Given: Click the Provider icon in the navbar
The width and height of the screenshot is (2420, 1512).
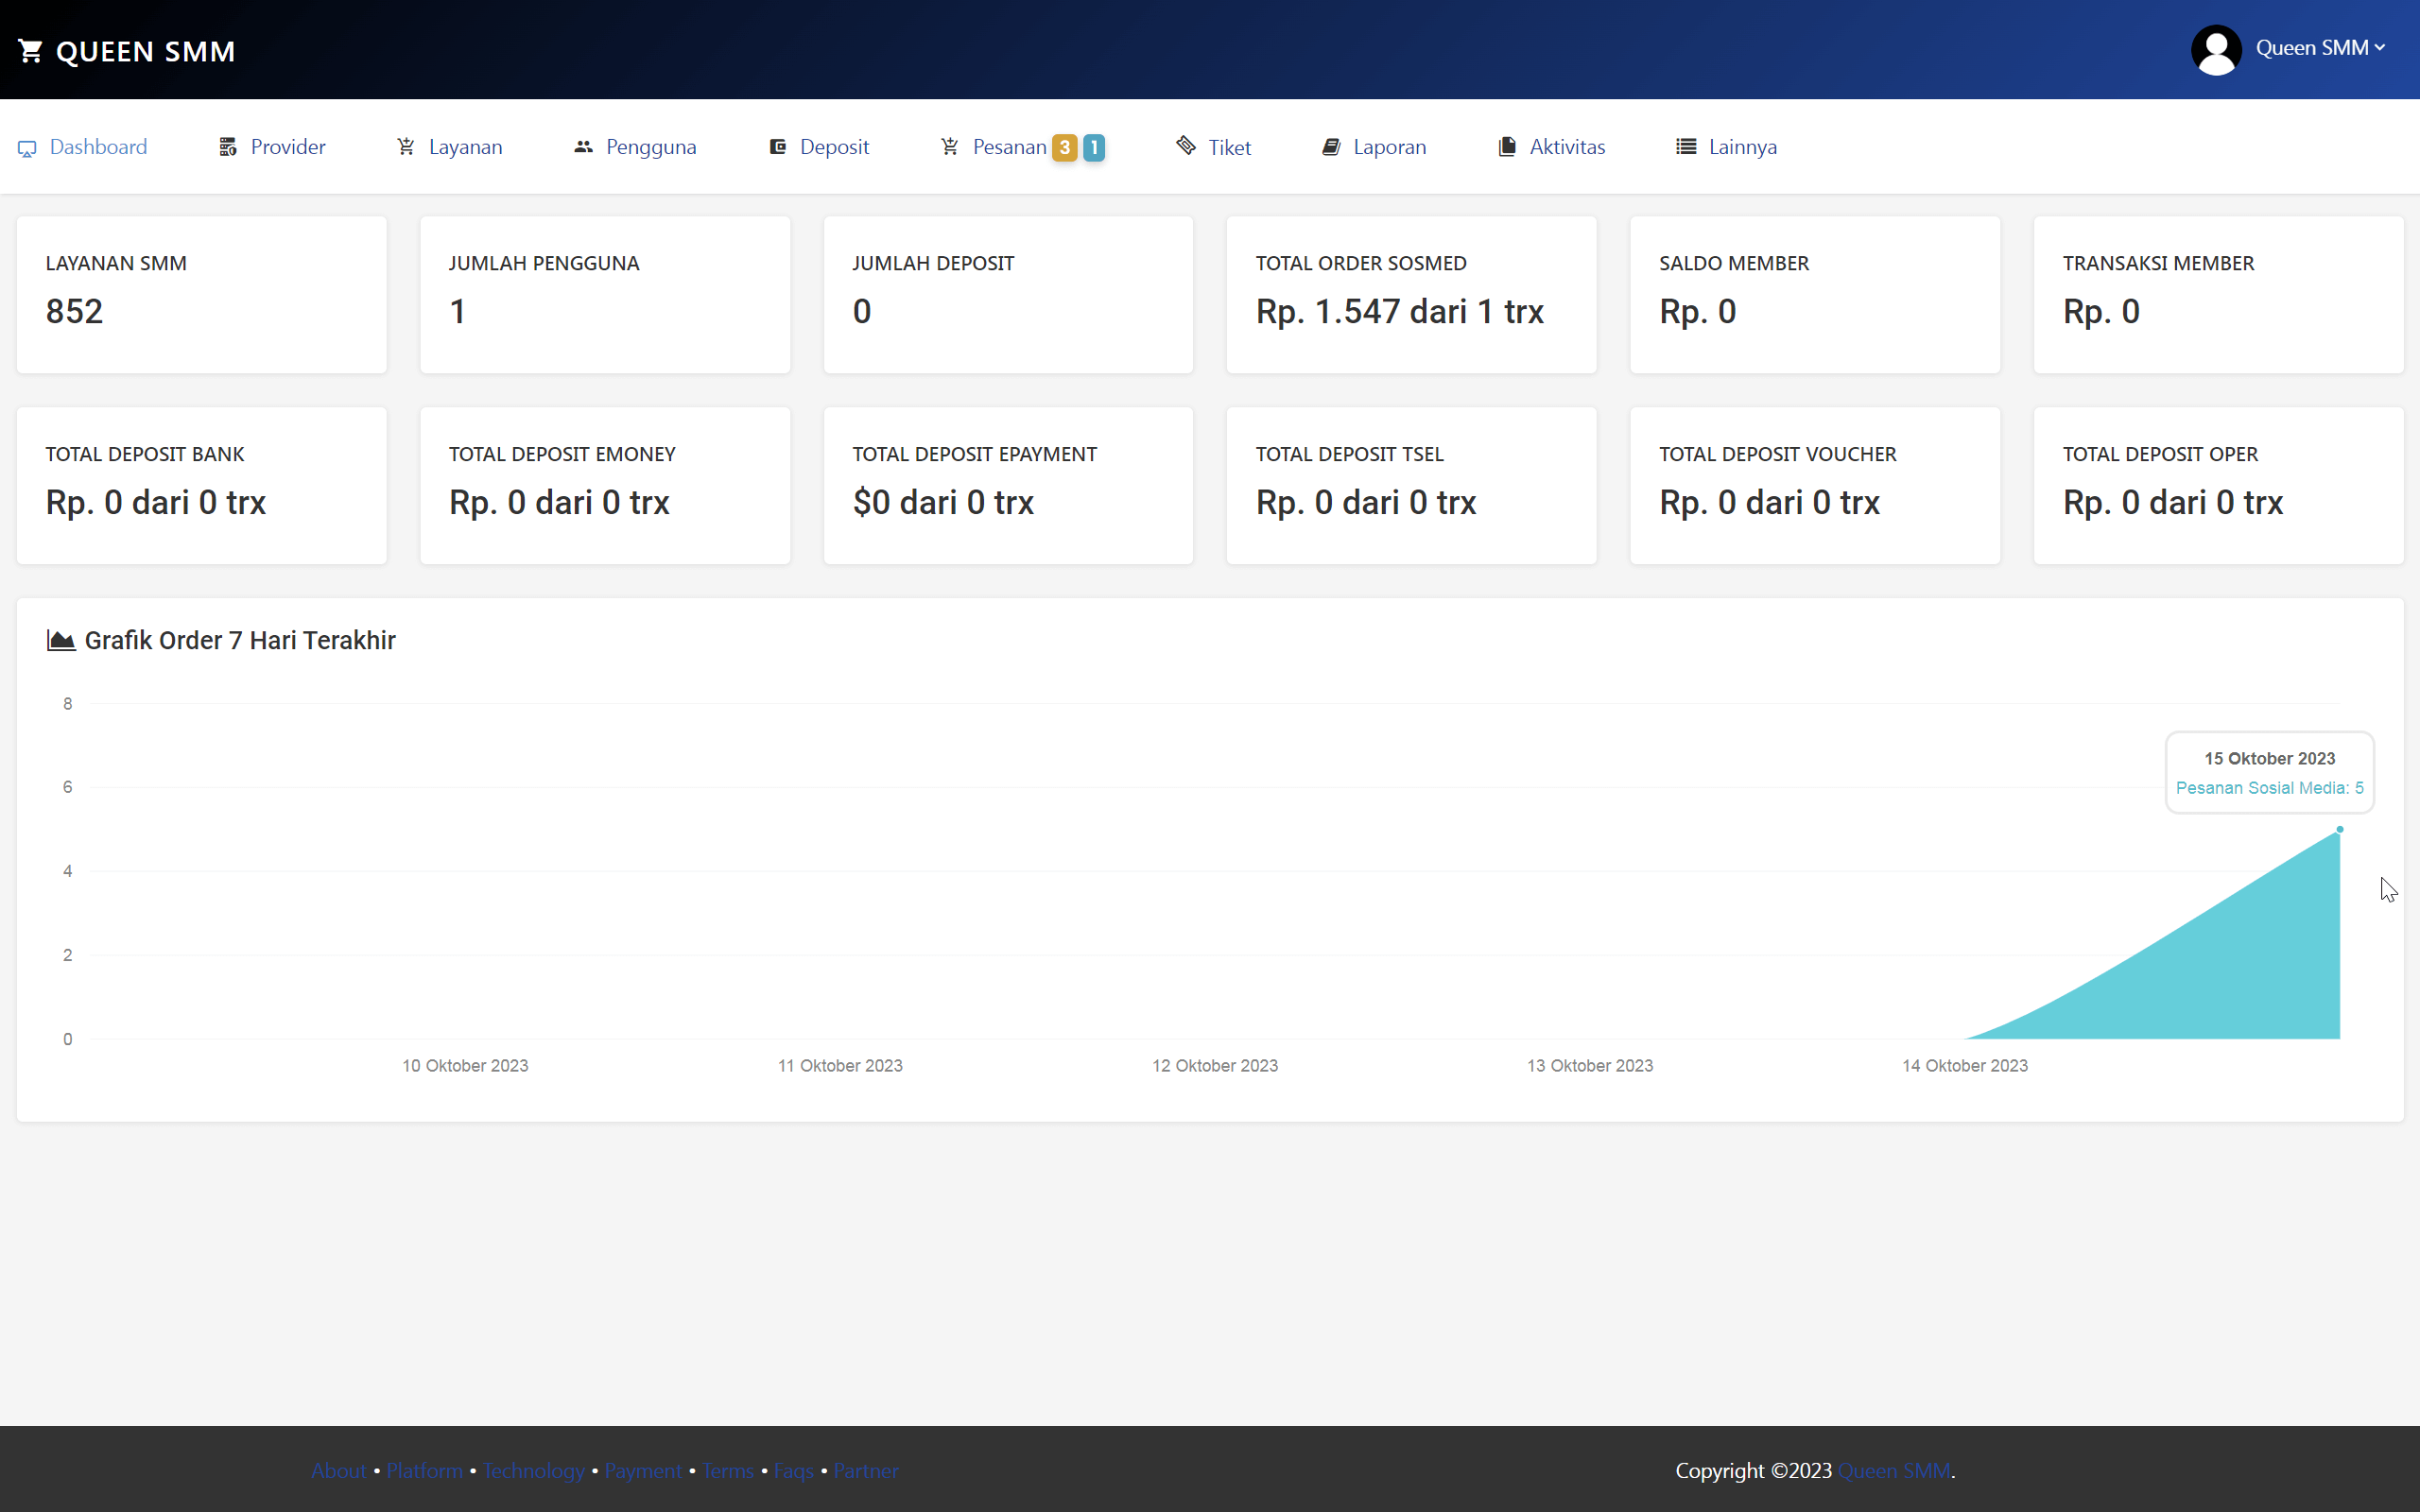Looking at the screenshot, I should point(227,146).
